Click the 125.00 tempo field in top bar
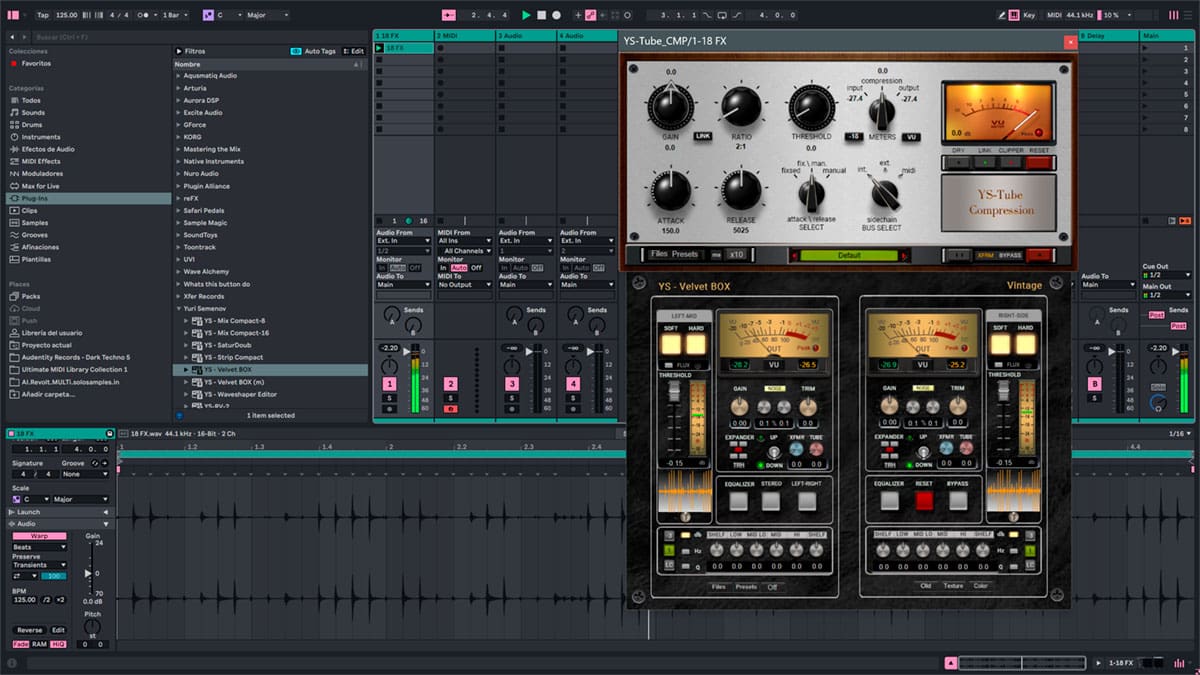The image size is (1200, 675). [66, 15]
